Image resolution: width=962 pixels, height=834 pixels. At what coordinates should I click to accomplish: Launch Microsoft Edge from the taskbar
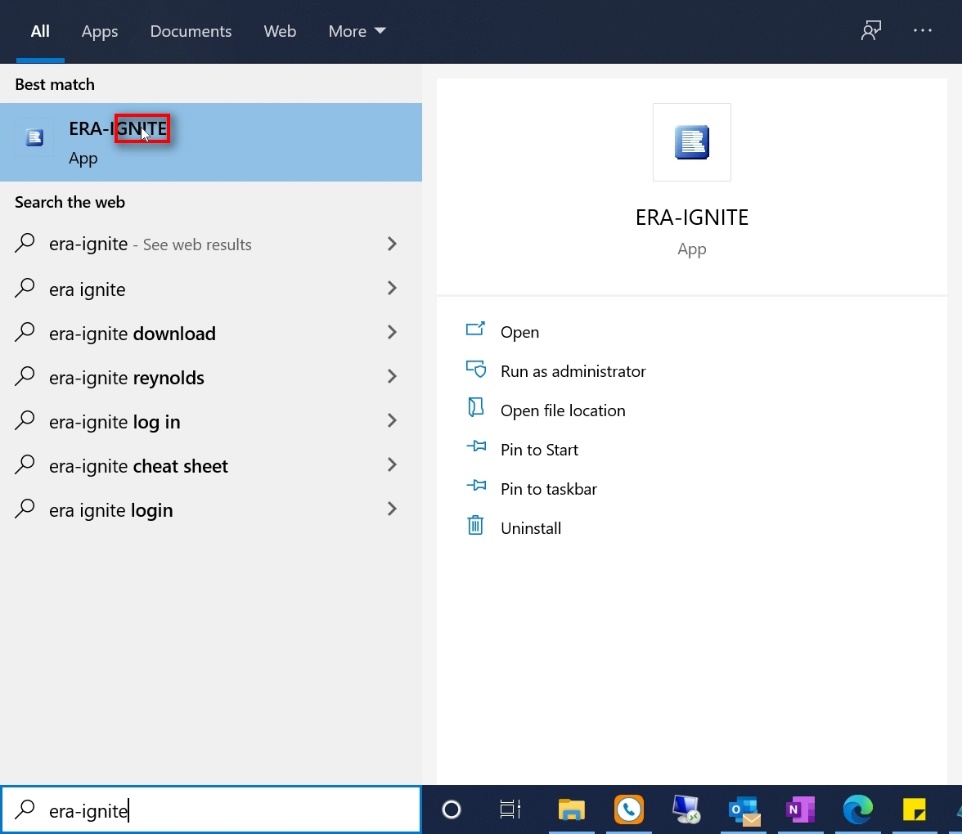click(x=858, y=810)
